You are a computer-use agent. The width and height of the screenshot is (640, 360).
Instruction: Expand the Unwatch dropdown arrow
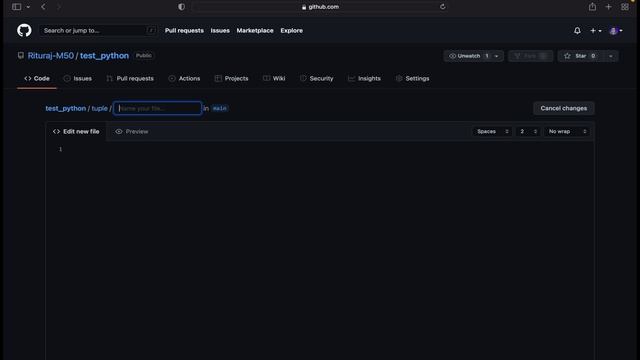point(497,56)
